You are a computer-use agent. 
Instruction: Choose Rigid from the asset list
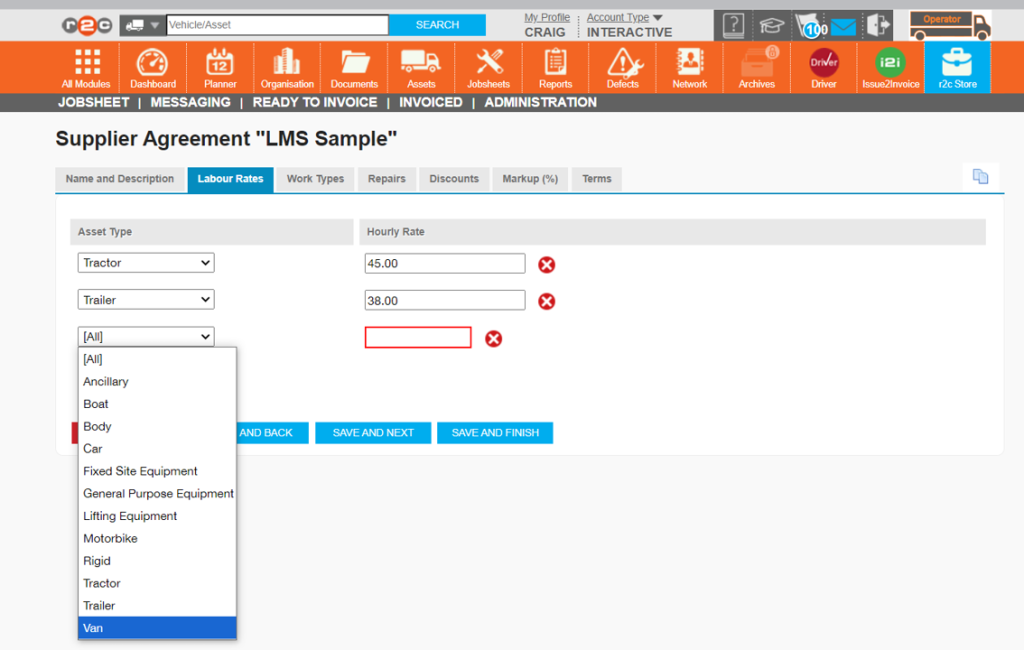pos(157,561)
